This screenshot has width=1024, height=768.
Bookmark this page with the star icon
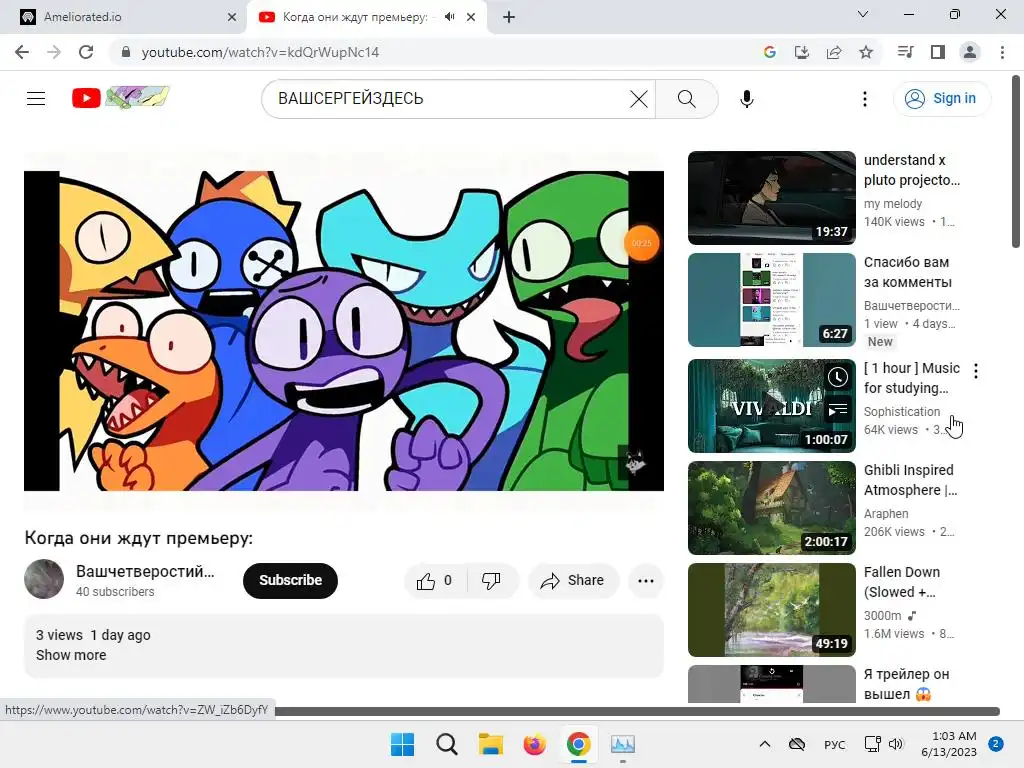tap(866, 52)
